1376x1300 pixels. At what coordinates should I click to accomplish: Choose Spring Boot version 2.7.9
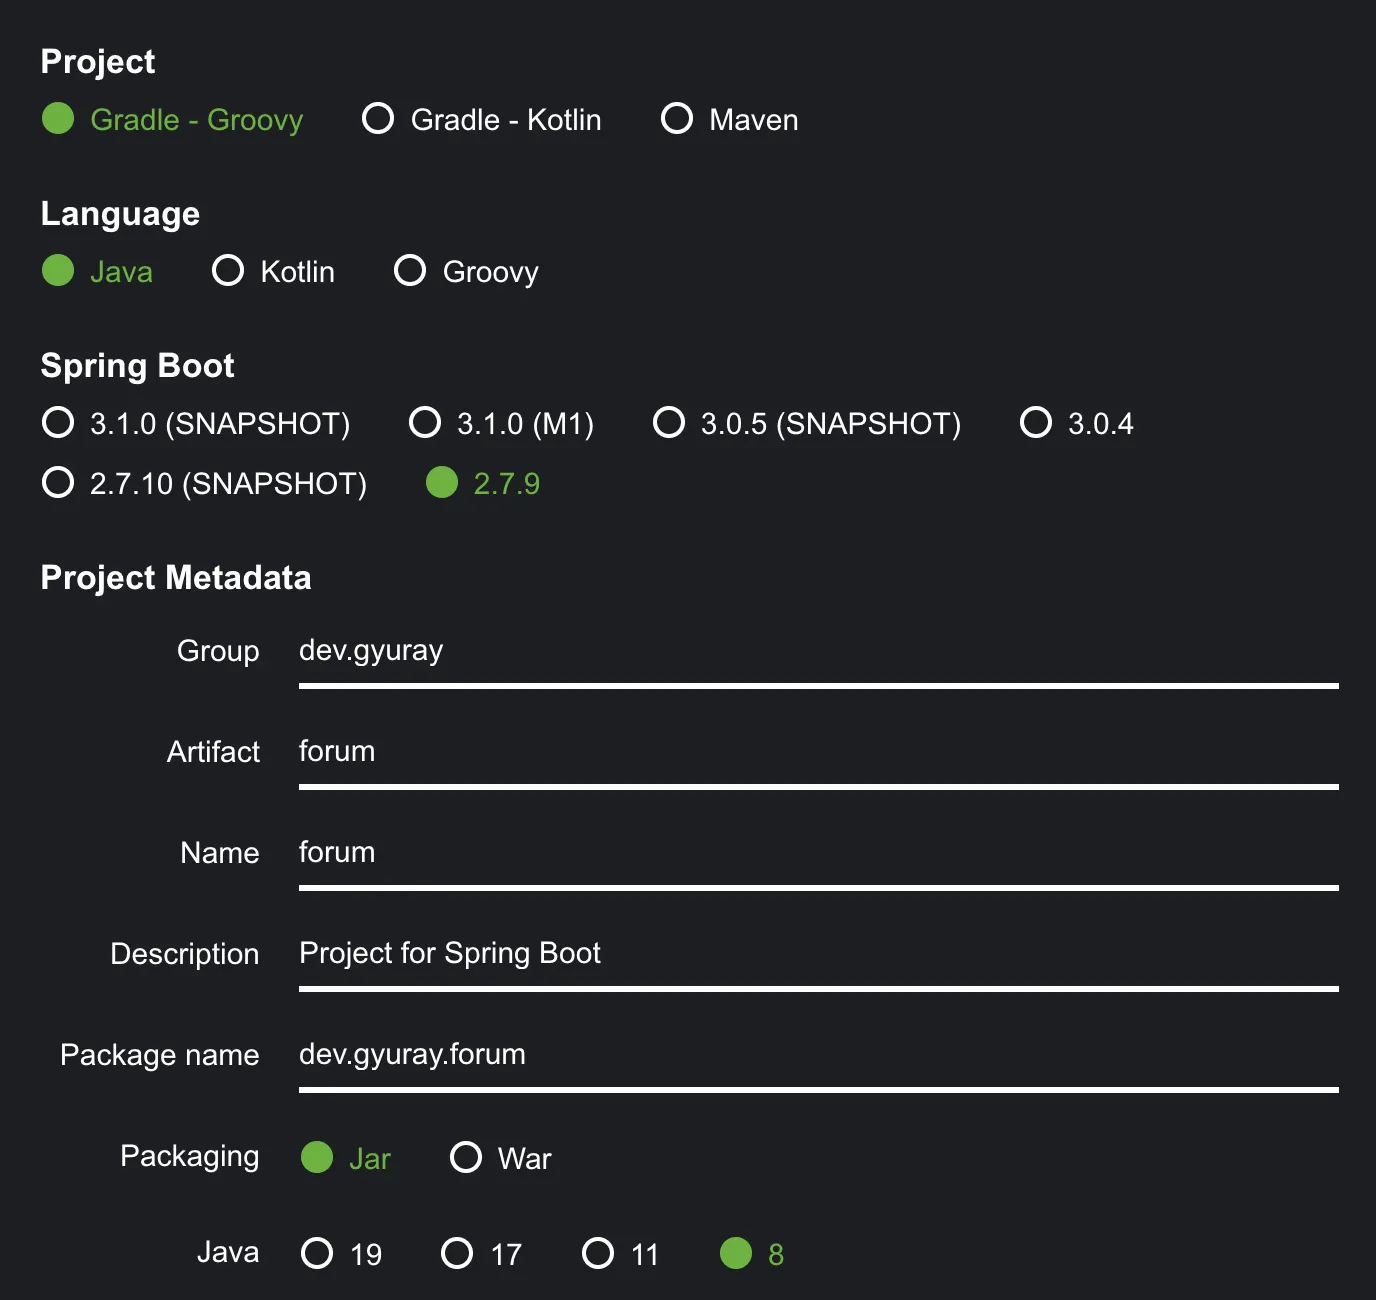click(x=442, y=483)
